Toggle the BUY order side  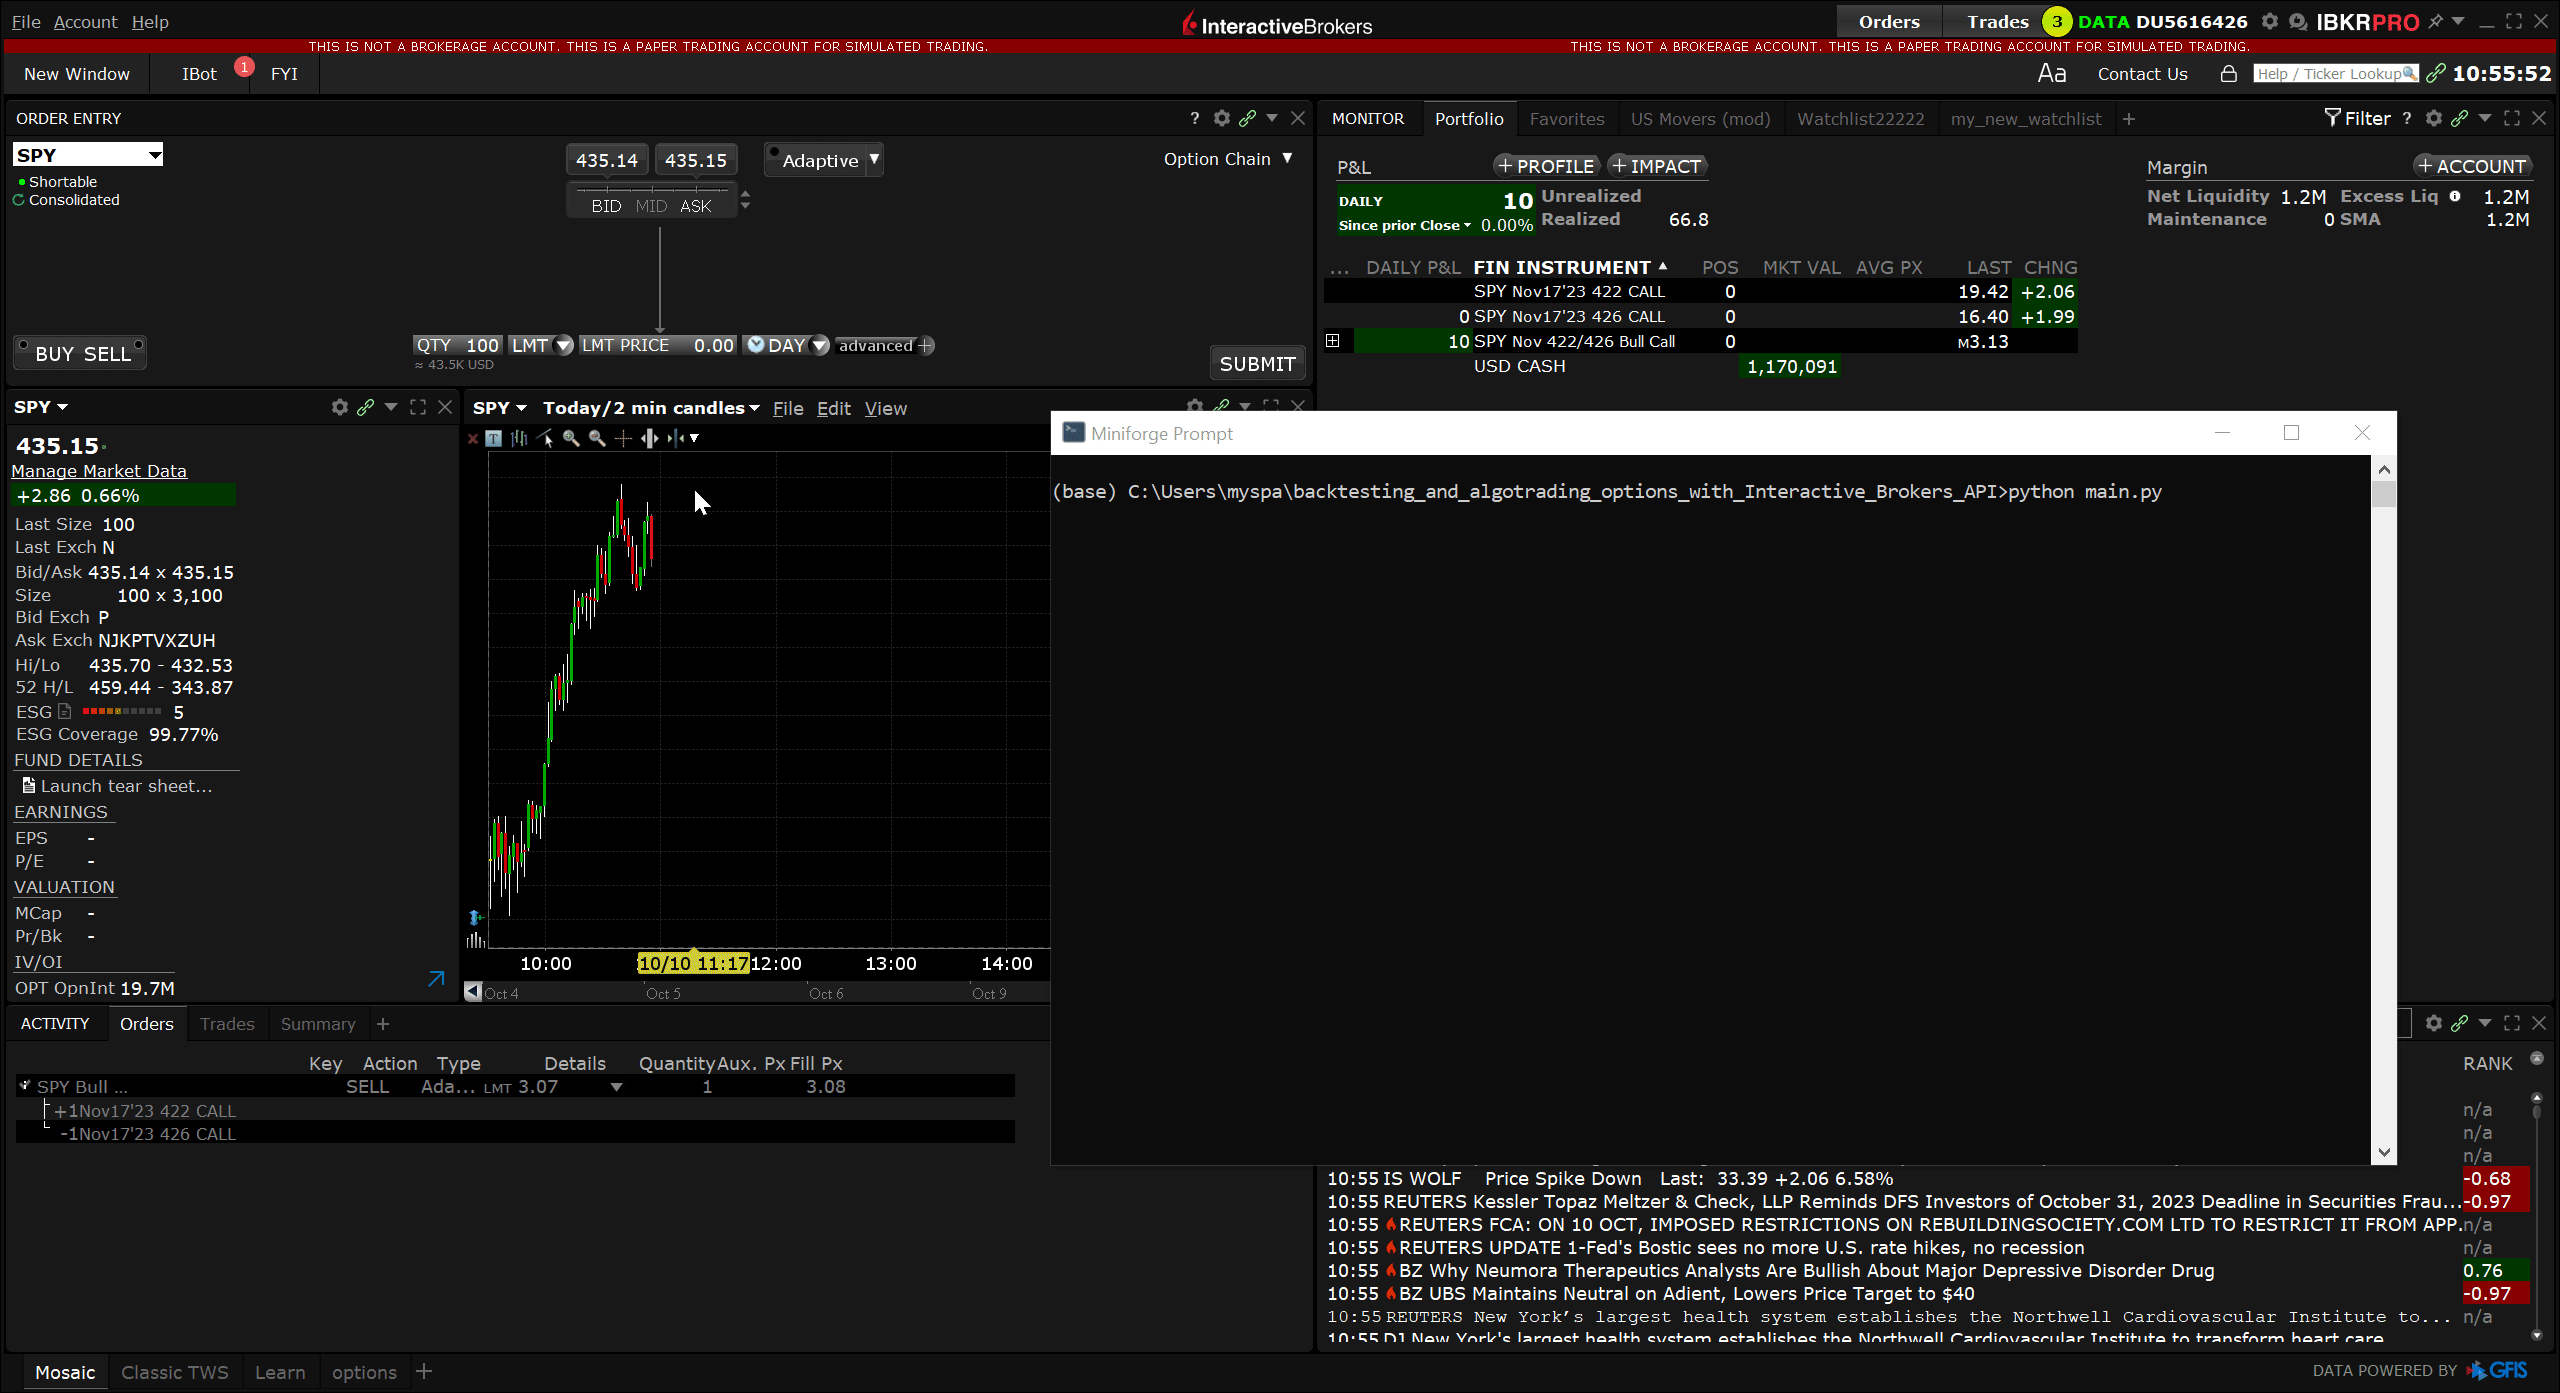(54, 354)
